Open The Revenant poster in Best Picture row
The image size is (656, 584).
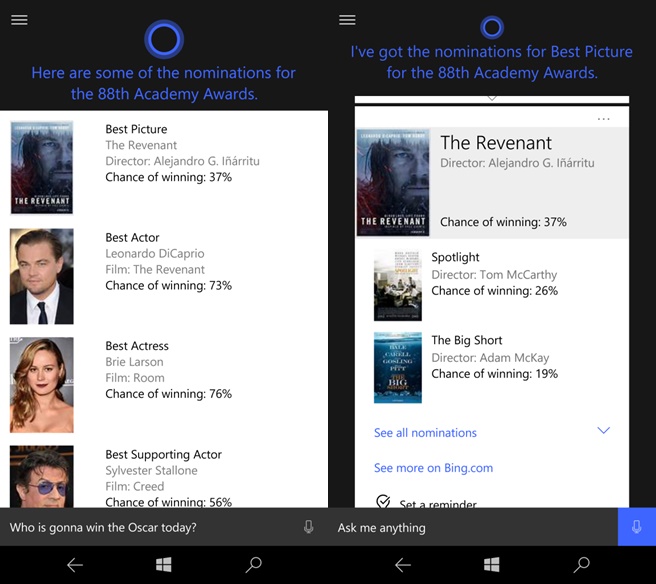click(x=41, y=167)
